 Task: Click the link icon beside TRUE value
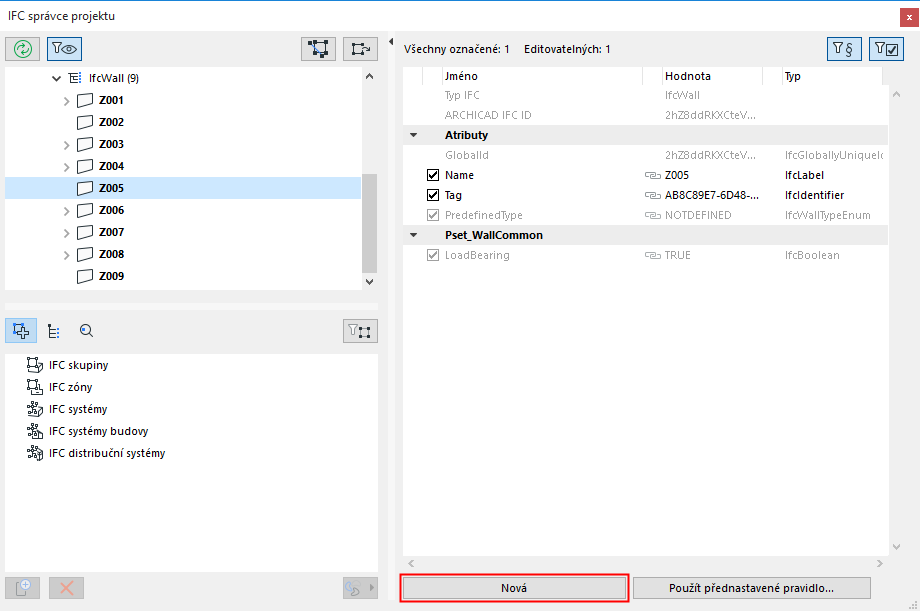652,255
